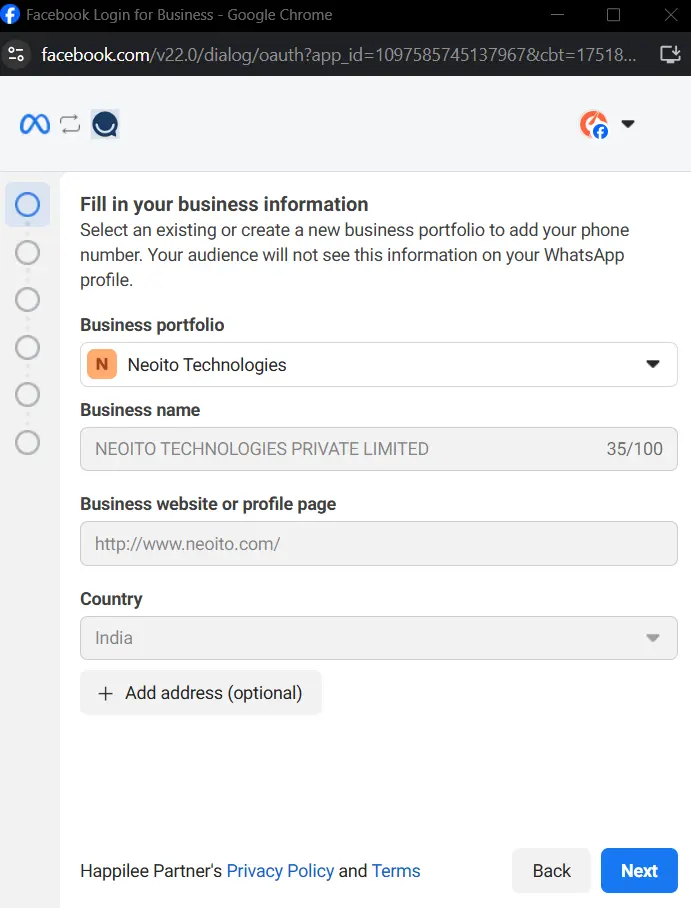The width and height of the screenshot is (691, 908).
Task: Select the first step indicator circle
Action: pos(27,203)
